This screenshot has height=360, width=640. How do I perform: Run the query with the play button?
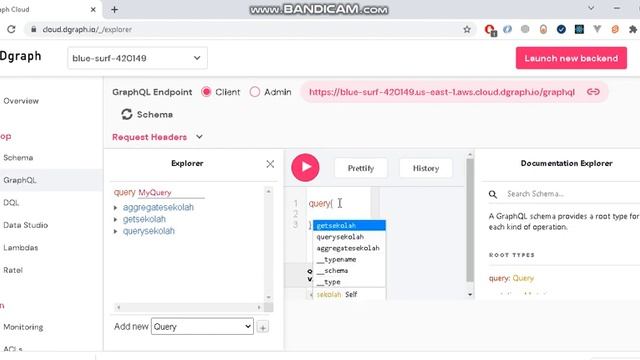coord(305,167)
